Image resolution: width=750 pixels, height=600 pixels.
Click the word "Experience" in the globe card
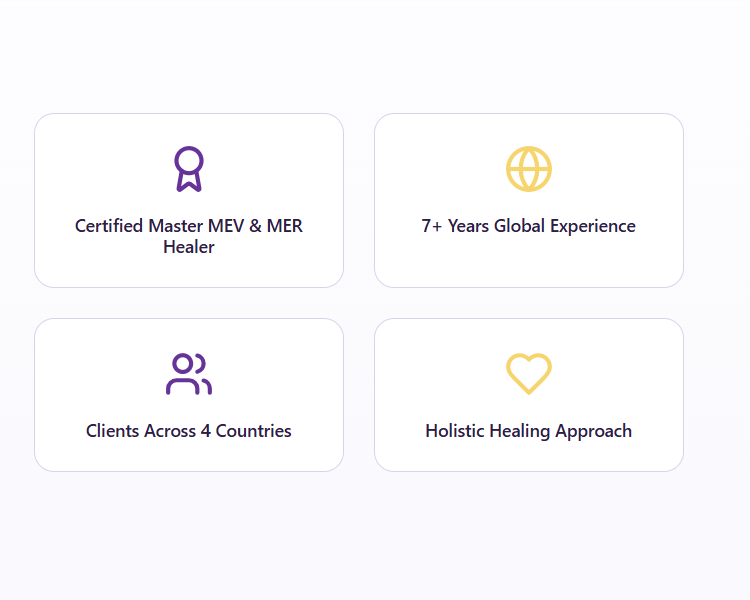tap(589, 226)
